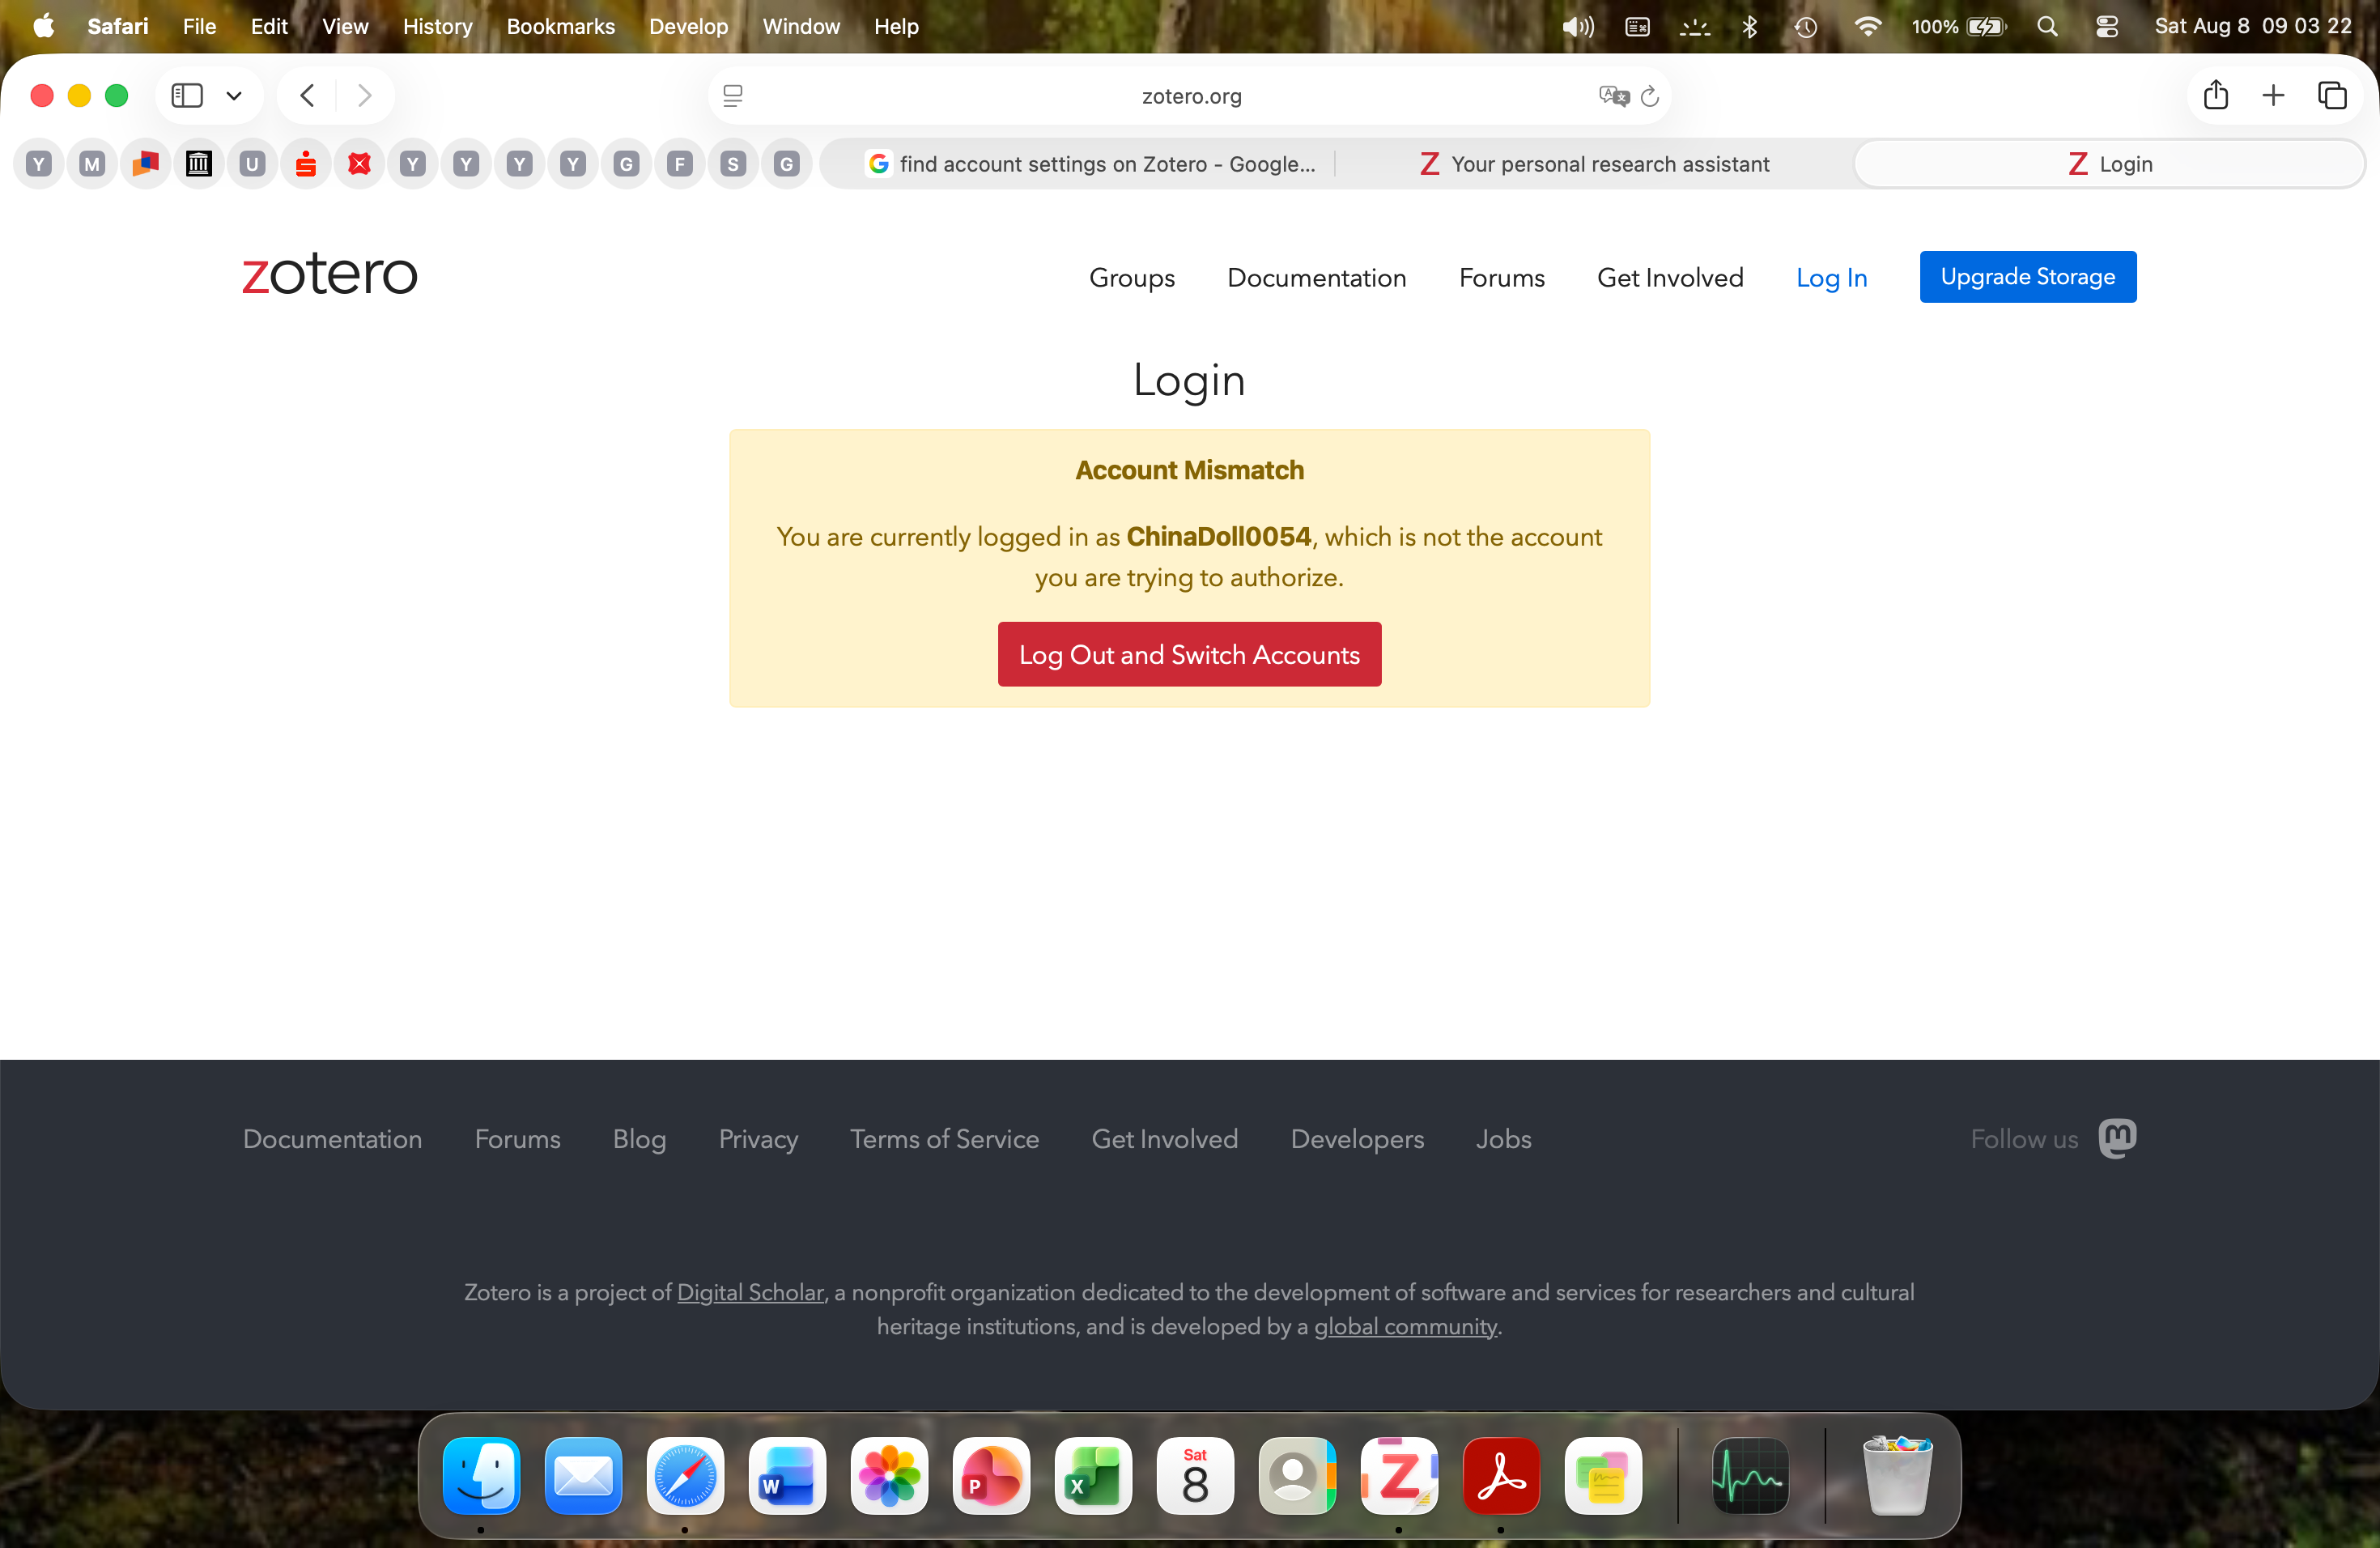Open the pinned tab labeled M
The width and height of the screenshot is (2380, 1548).
[x=92, y=164]
